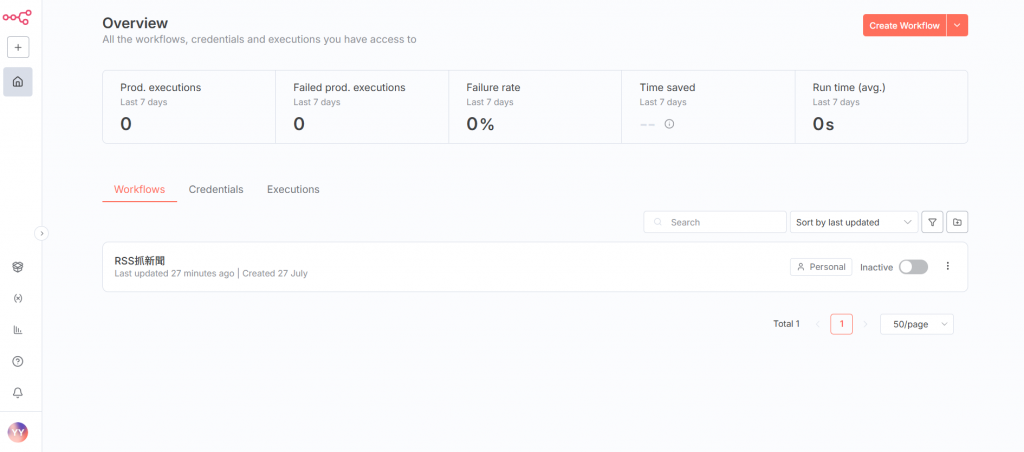This screenshot has width=1024, height=452.
Task: Toggle the RSS抓新聞 workflow active switch
Action: (x=913, y=267)
